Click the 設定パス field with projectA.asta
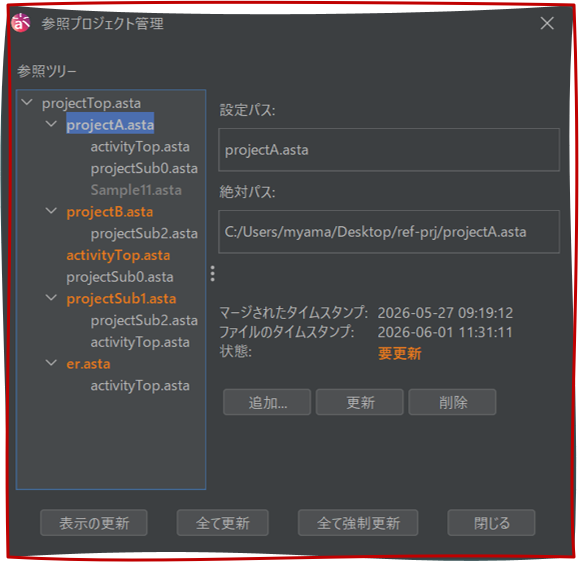The height and width of the screenshot is (562, 579). coord(389,150)
